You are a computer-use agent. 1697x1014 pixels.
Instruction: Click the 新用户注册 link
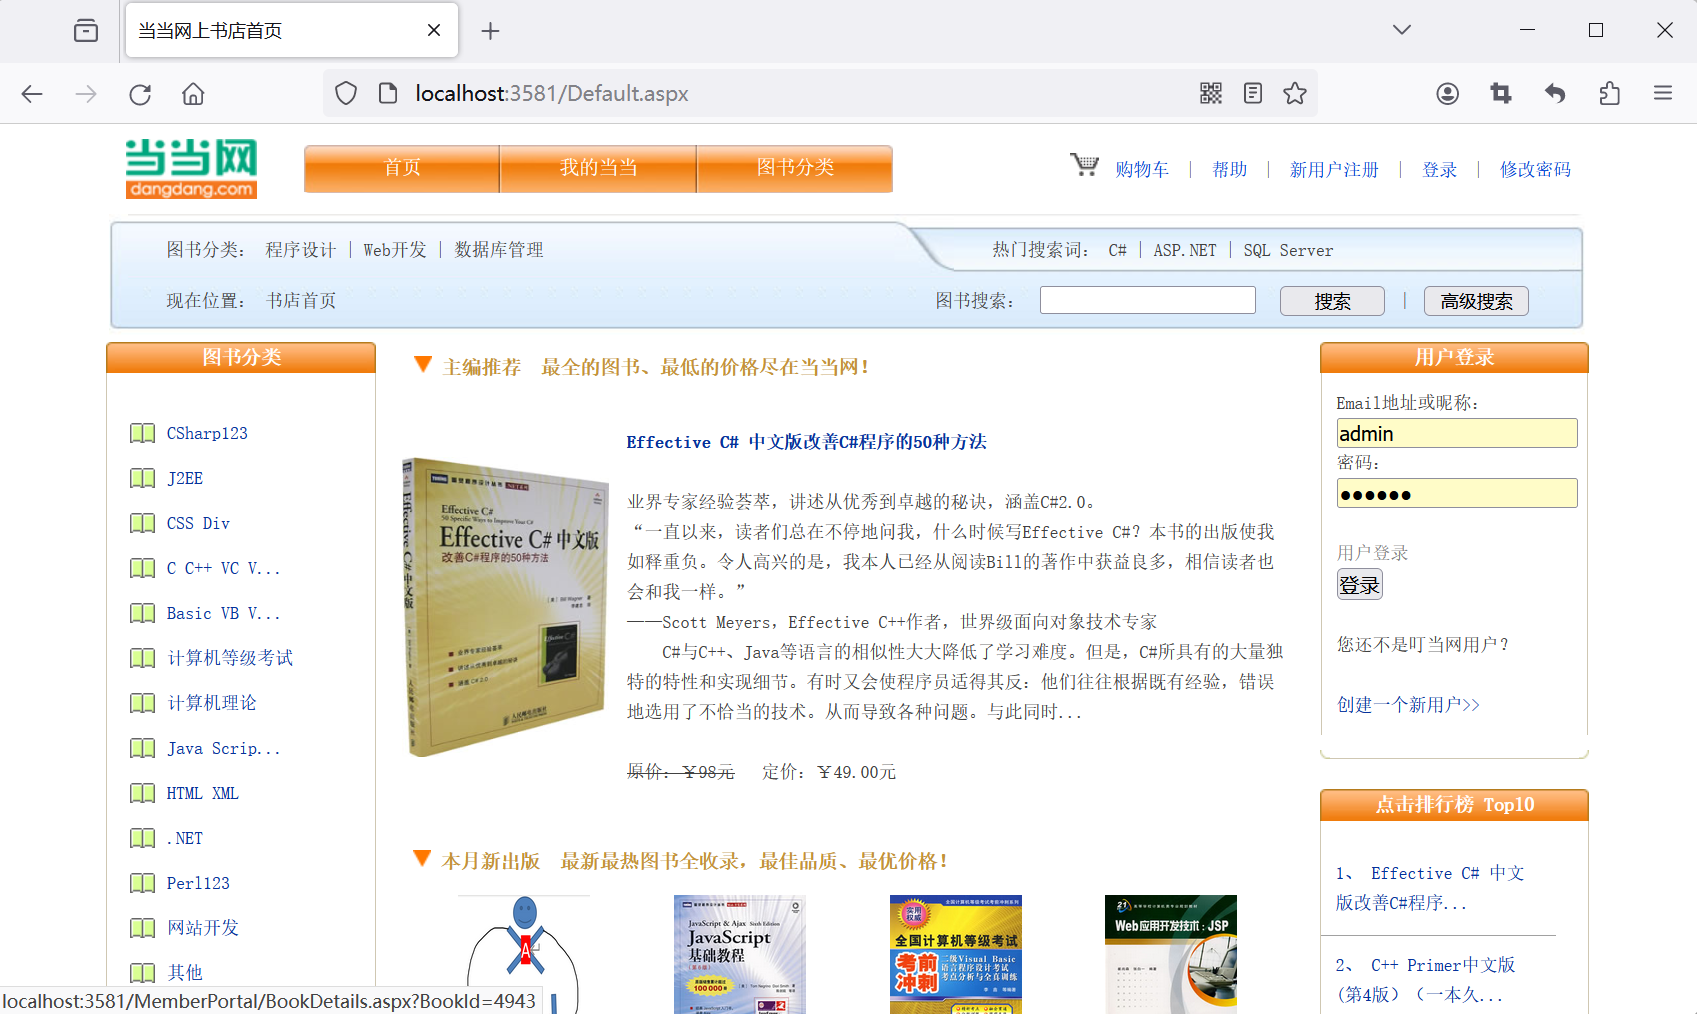1334,170
